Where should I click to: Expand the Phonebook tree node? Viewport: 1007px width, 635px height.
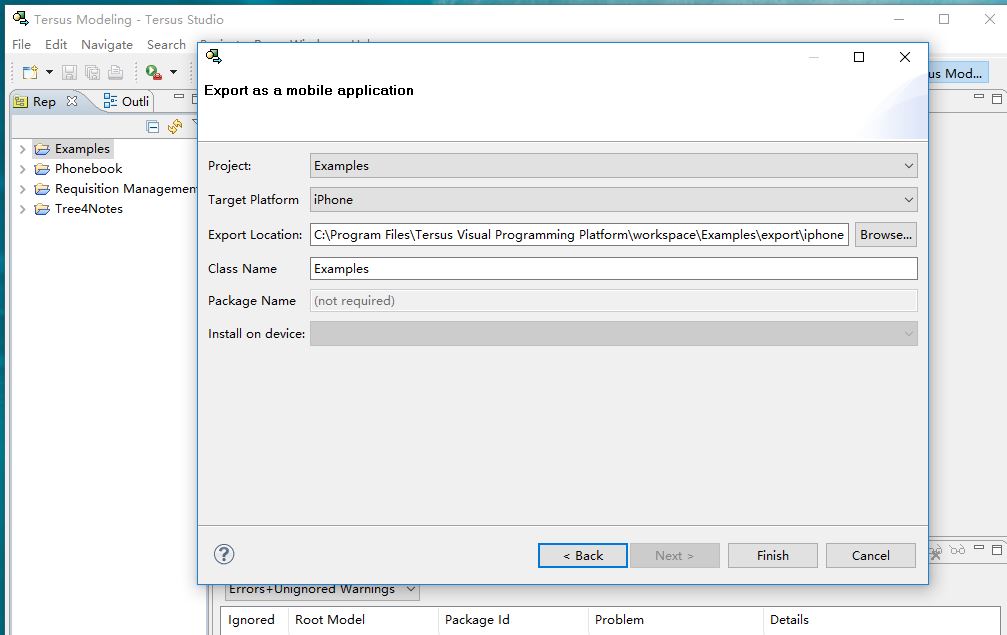click(x=22, y=169)
